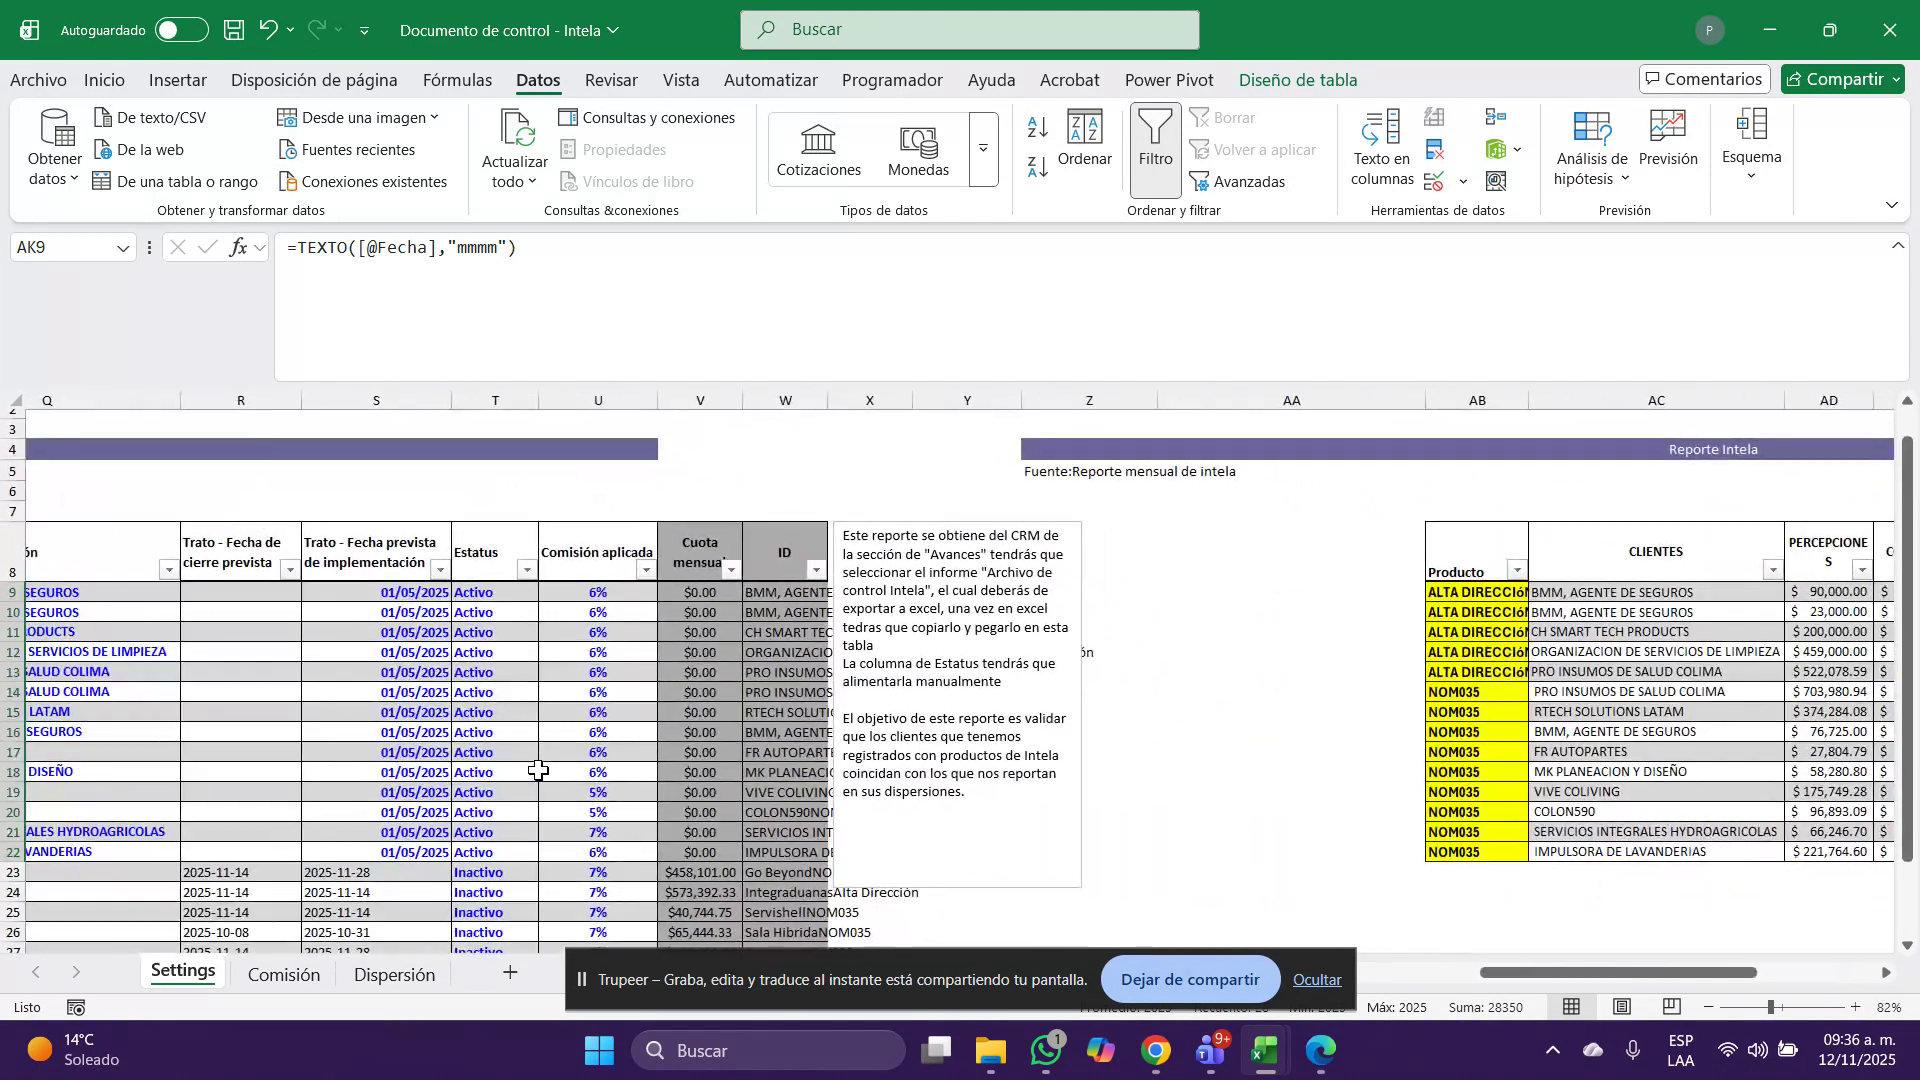The height and width of the screenshot is (1080, 1920).
Task: Open the Name Box dropdown showing AK9
Action: 122,247
